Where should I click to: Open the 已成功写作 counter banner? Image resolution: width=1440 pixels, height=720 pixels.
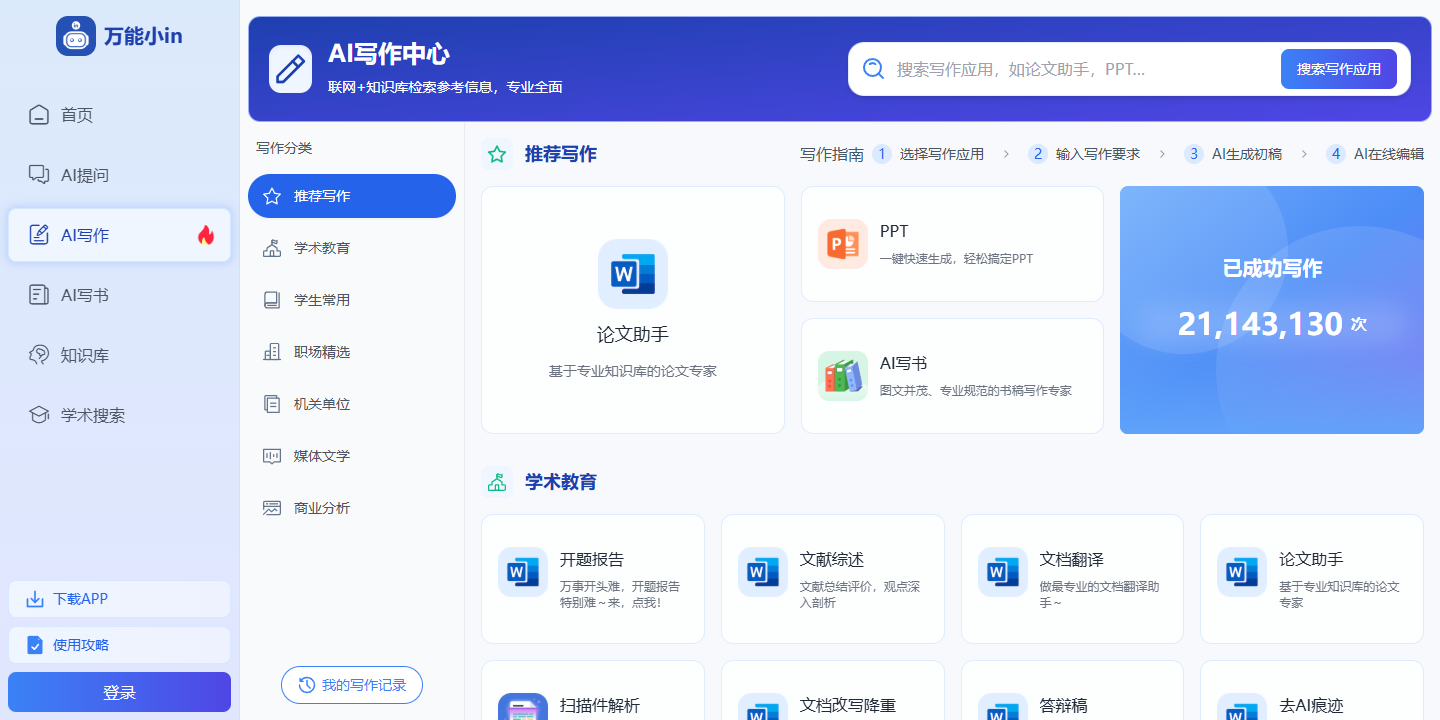(1272, 310)
